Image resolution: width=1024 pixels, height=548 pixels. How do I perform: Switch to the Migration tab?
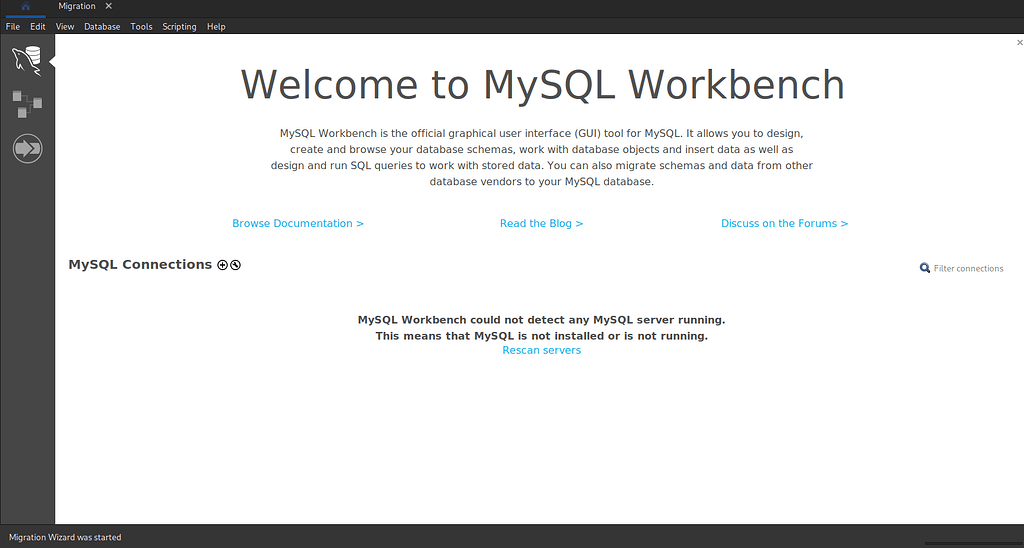click(x=77, y=7)
